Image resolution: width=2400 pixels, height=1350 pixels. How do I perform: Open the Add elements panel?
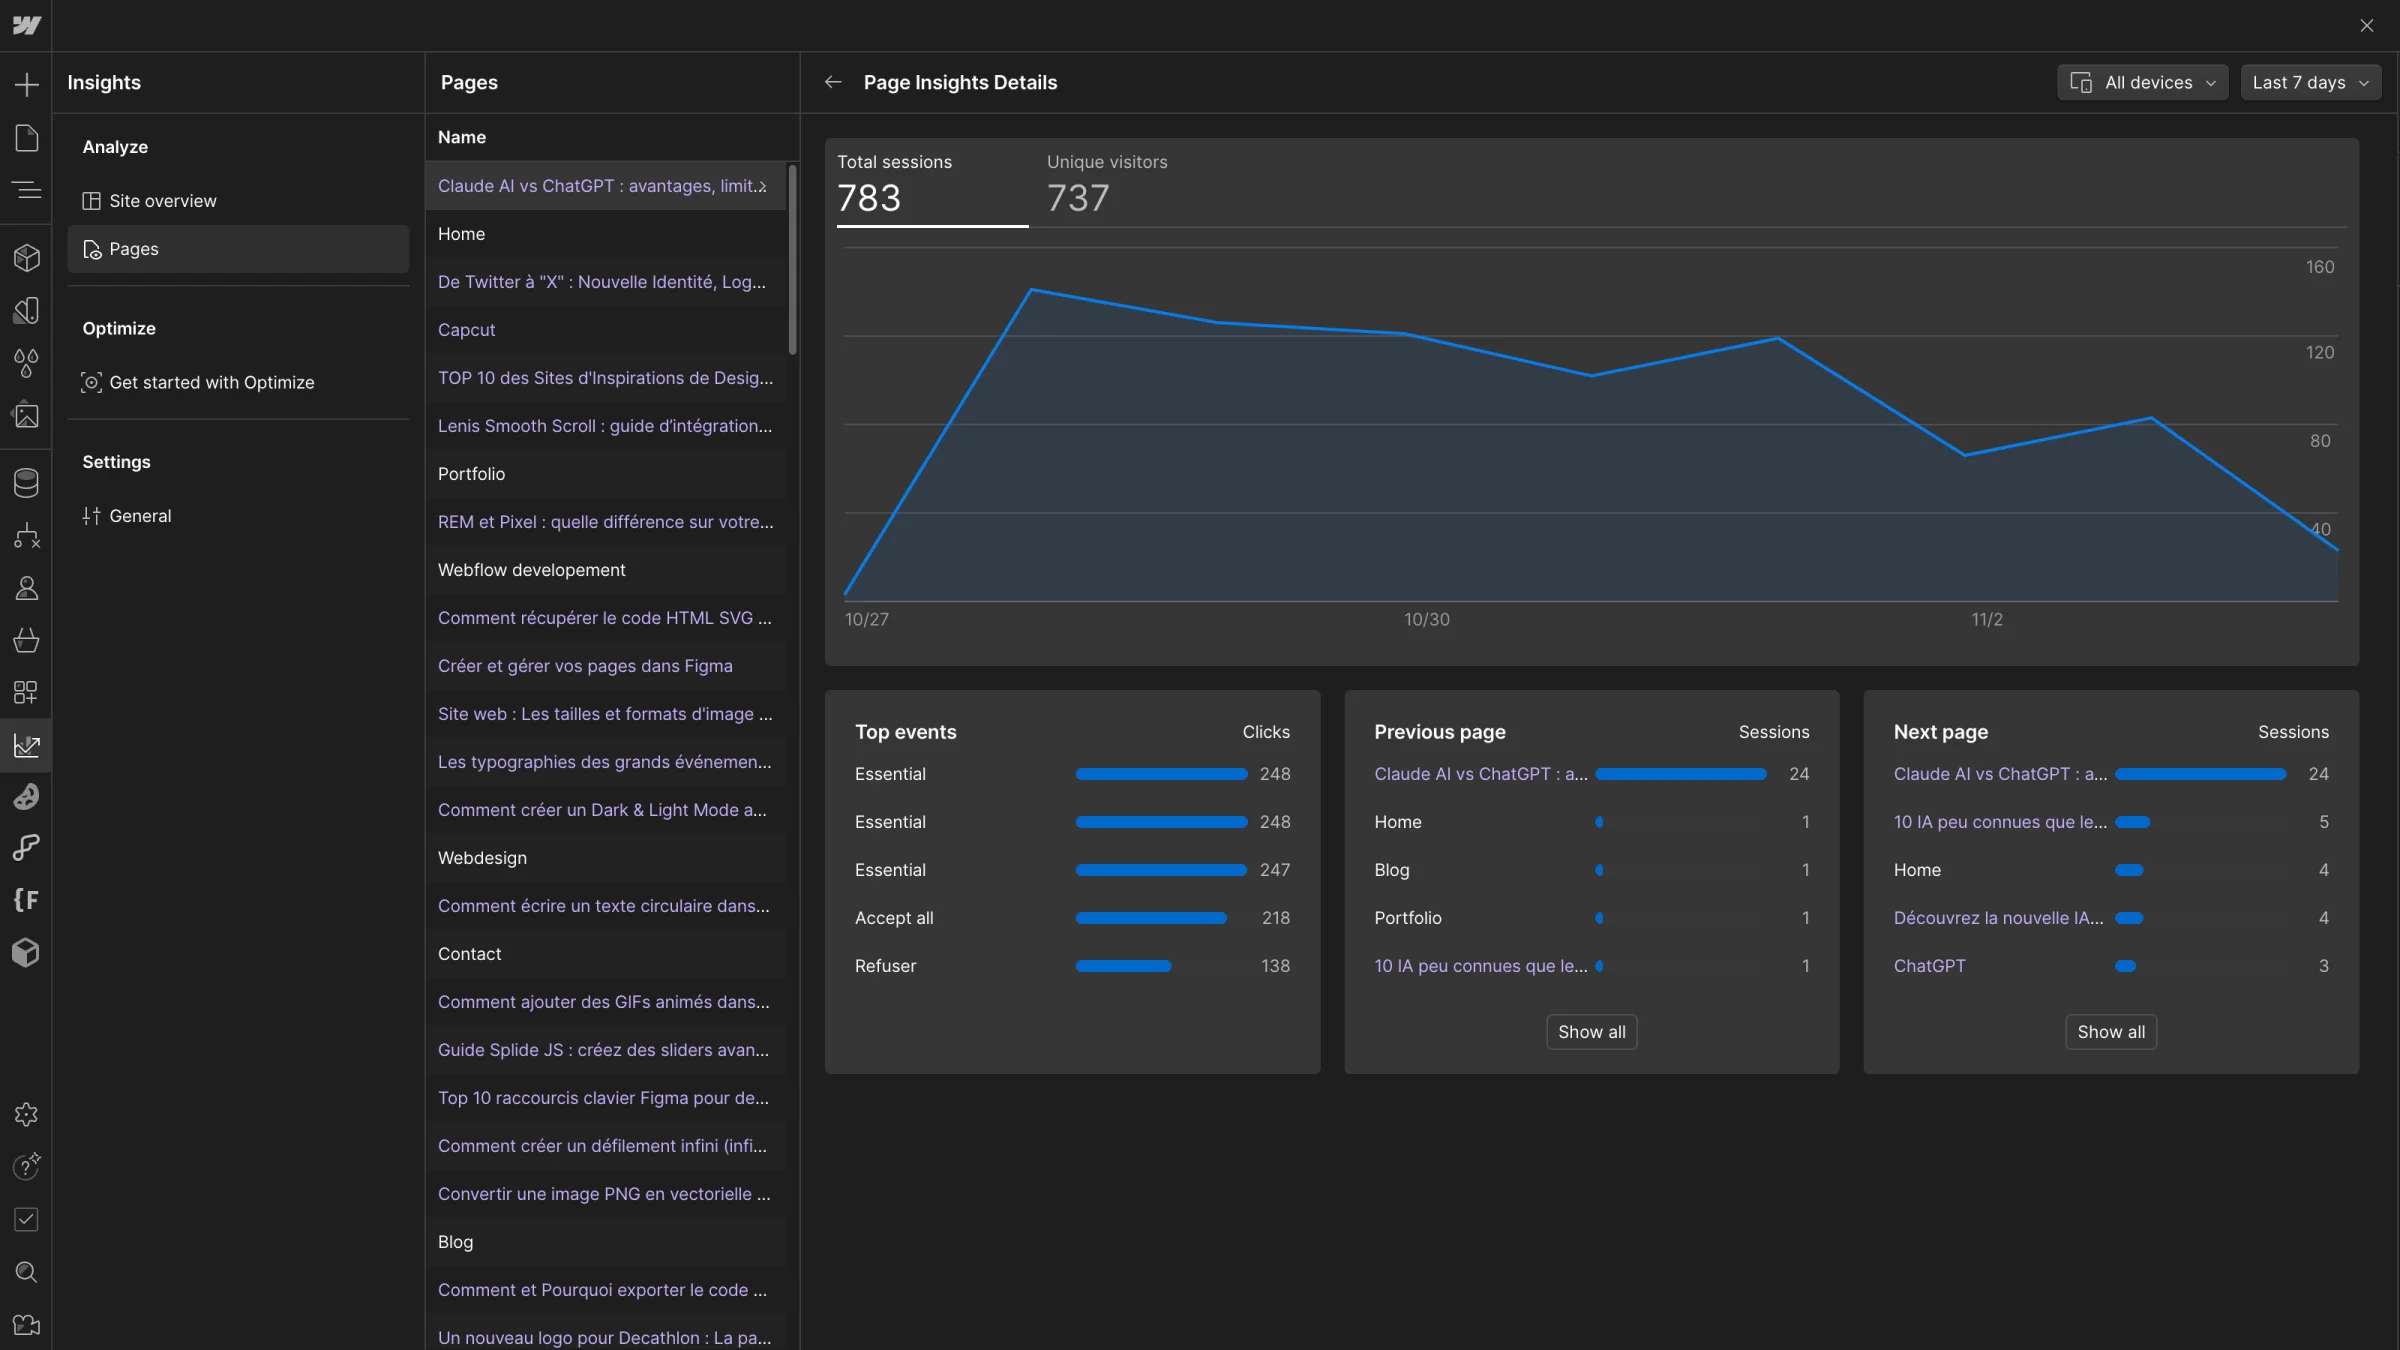26,84
